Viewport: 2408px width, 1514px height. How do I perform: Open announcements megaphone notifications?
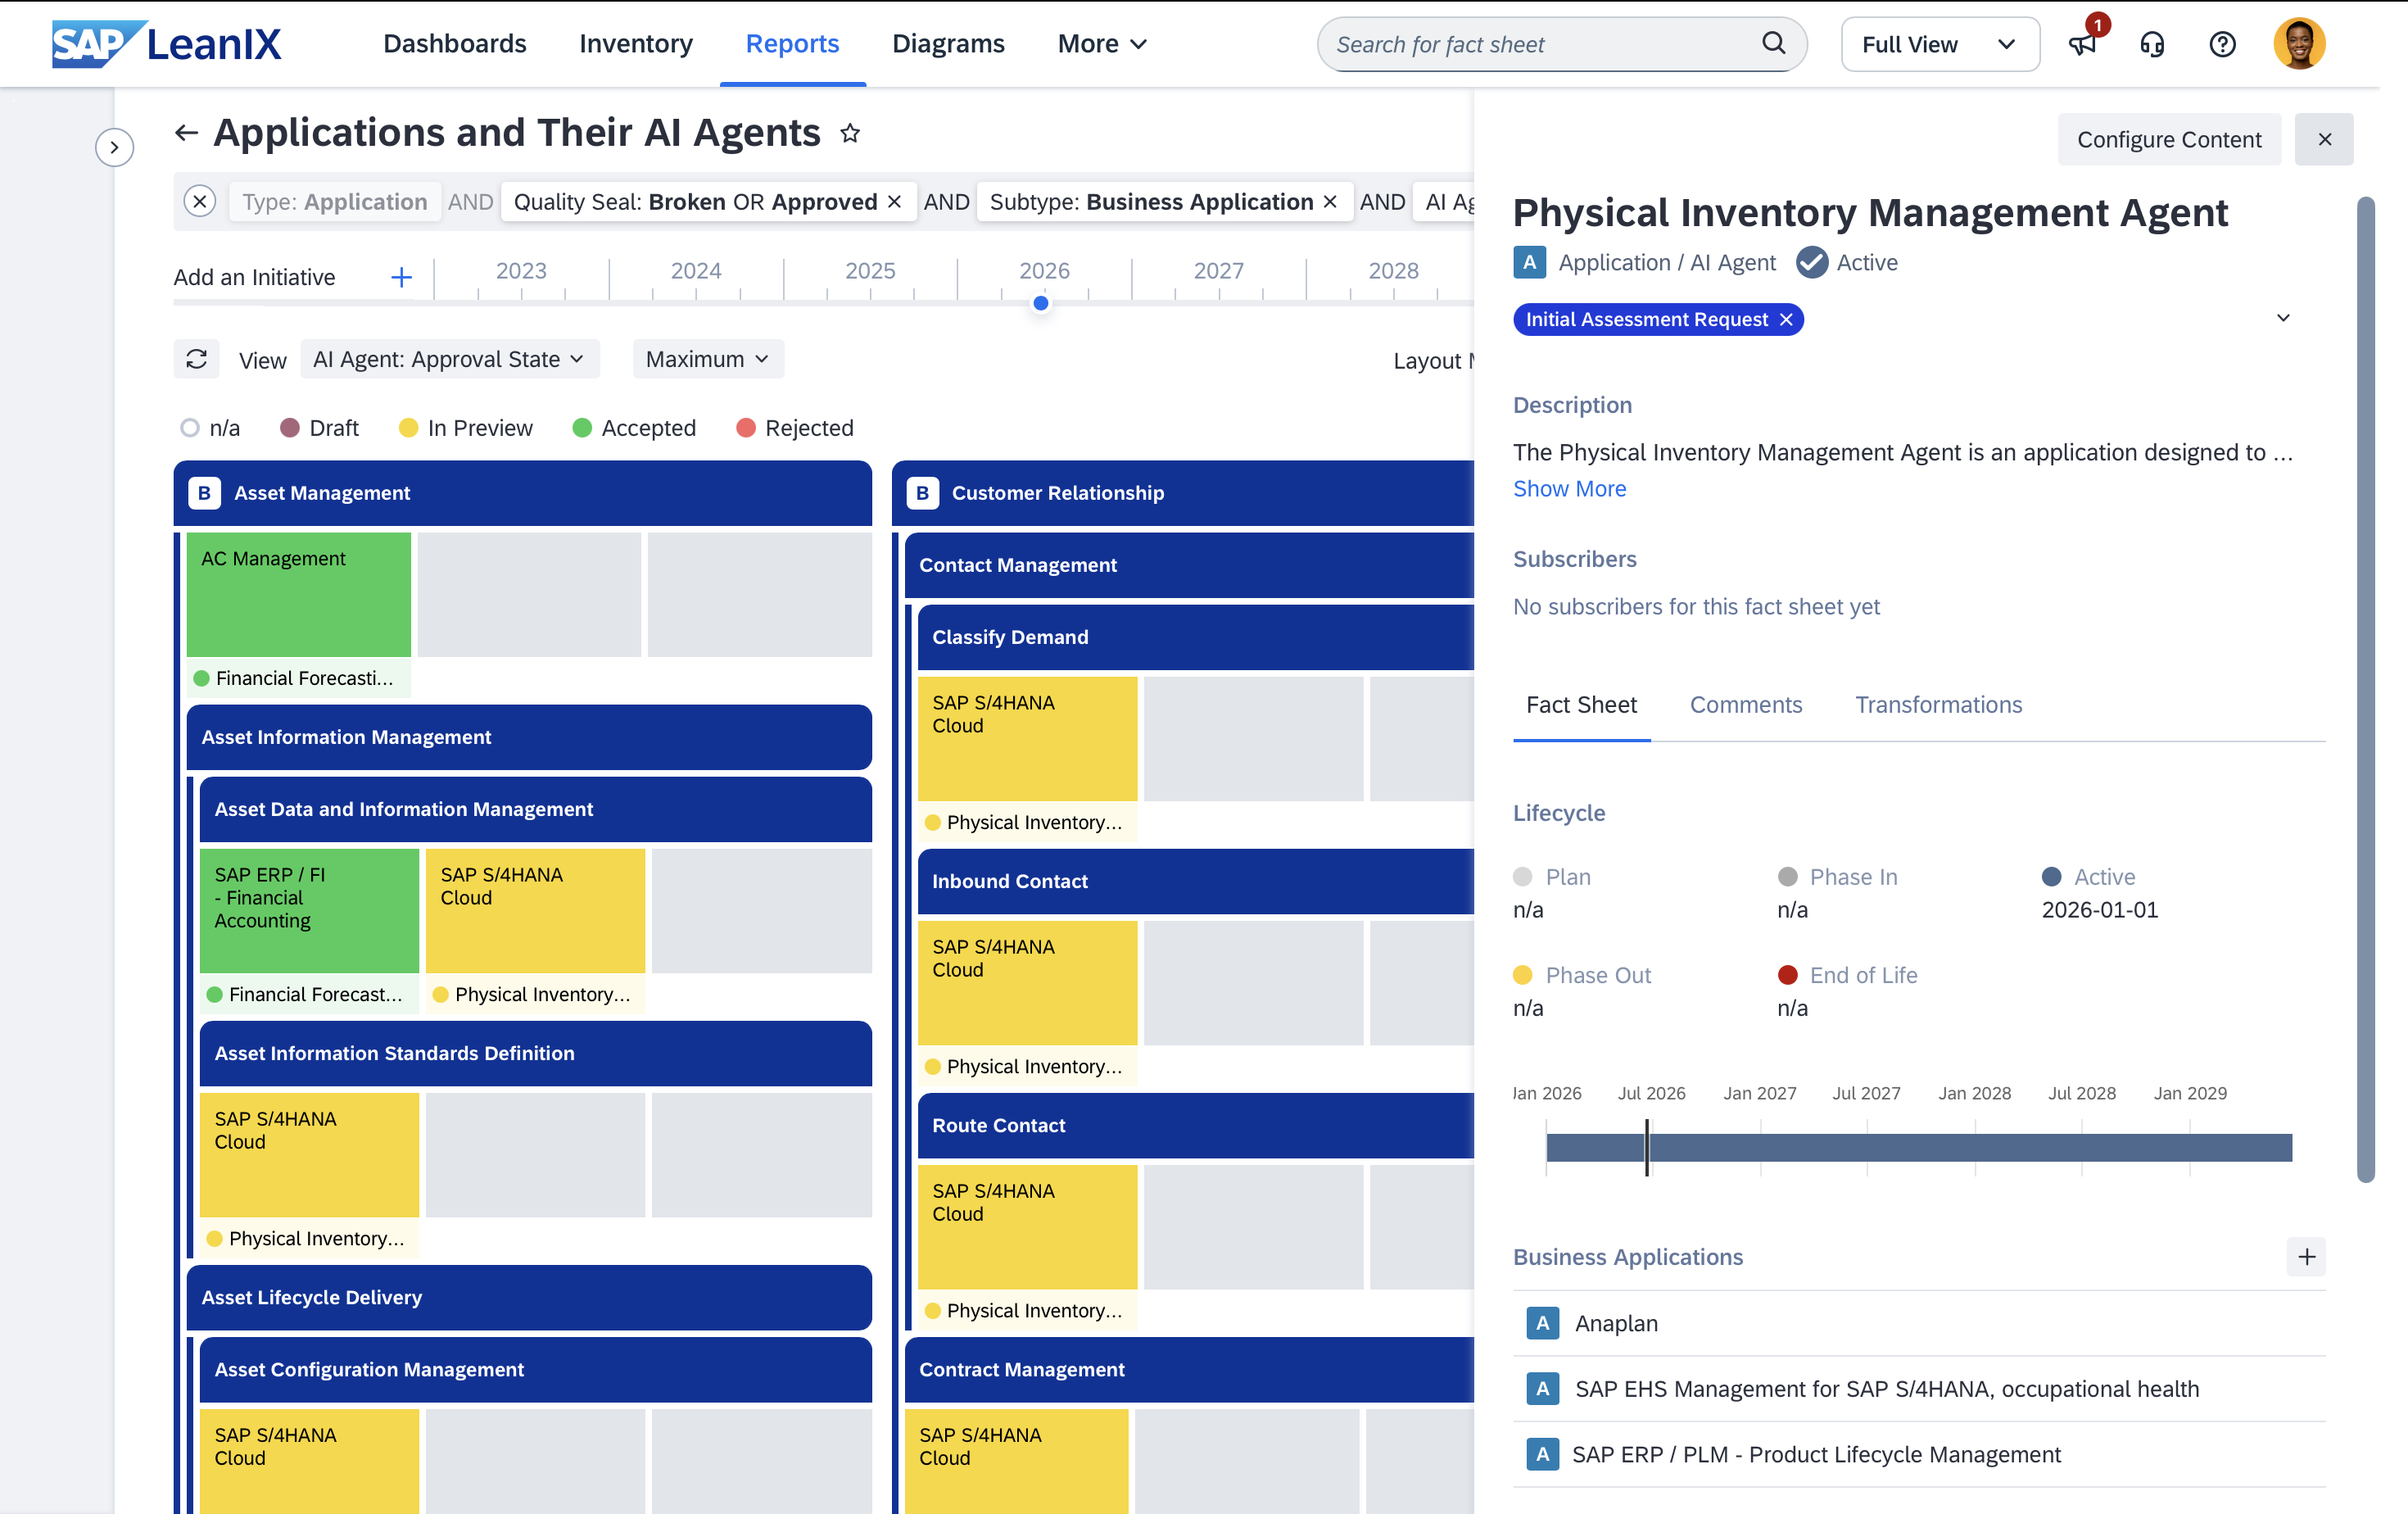tap(2083, 44)
